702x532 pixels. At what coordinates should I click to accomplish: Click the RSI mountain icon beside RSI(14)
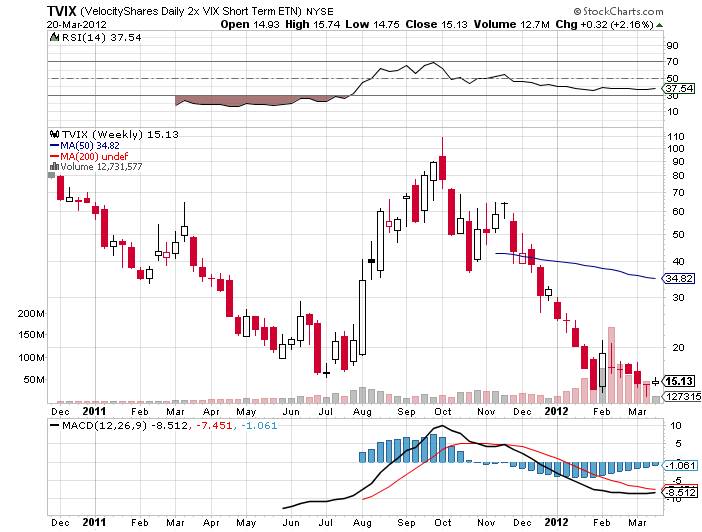click(54, 37)
